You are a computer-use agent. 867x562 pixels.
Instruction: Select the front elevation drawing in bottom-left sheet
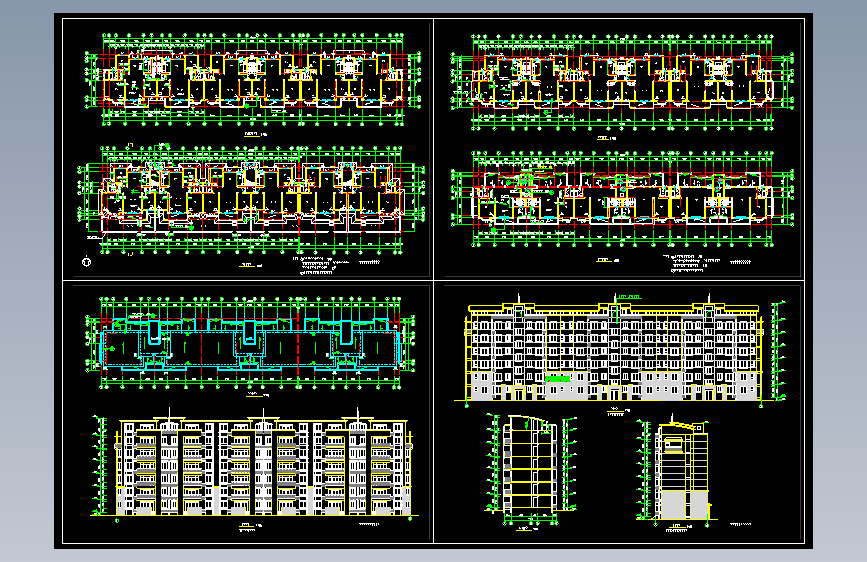click(254, 464)
